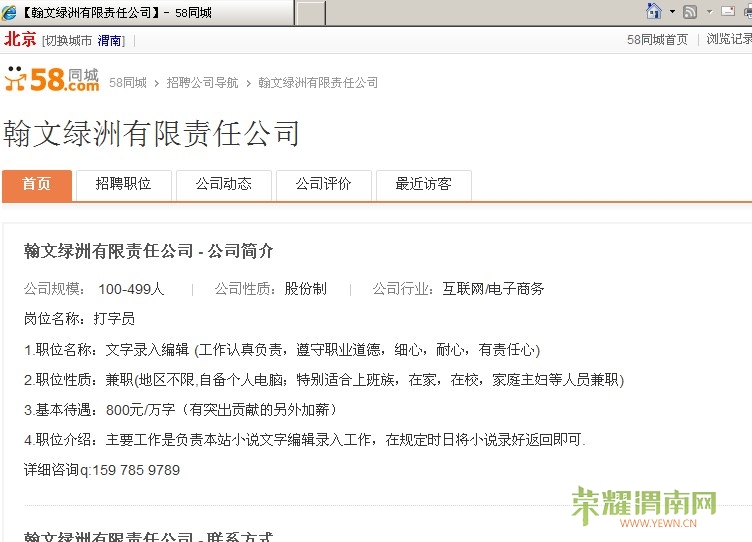Click the 切换城市 link
This screenshot has width=752, height=542.
tap(70, 41)
